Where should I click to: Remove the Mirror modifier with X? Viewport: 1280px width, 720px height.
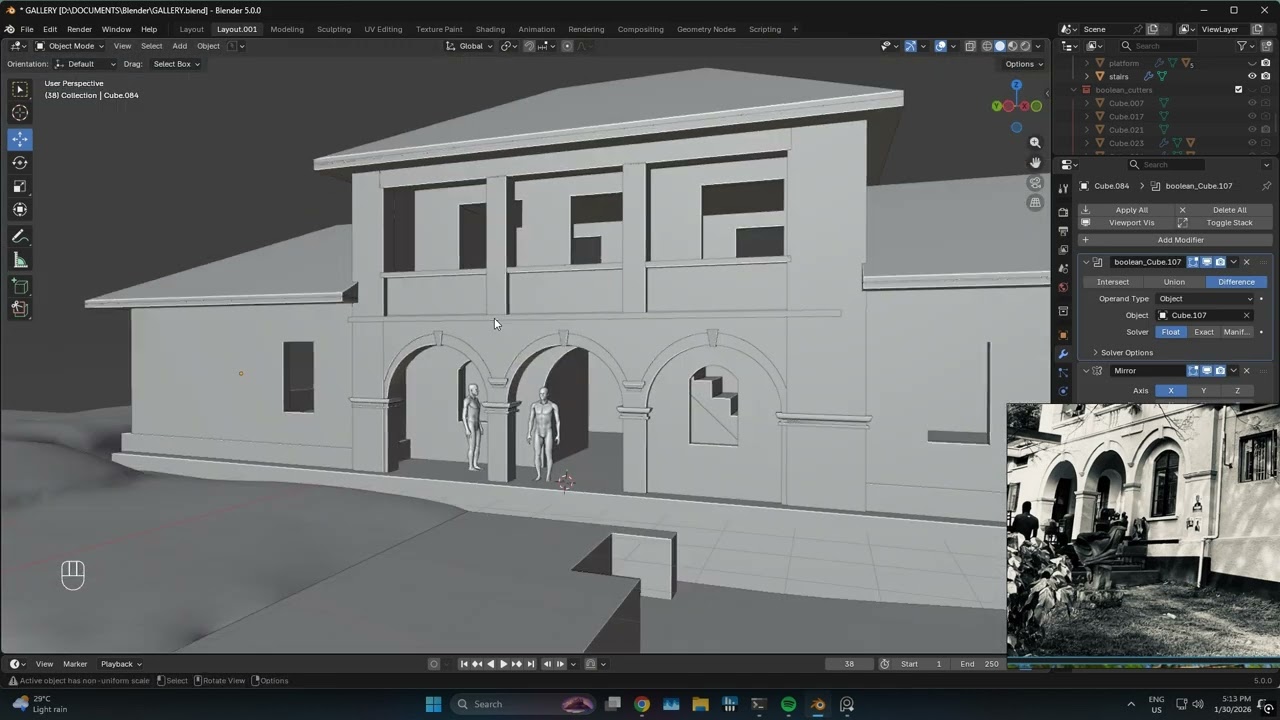click(x=1246, y=371)
